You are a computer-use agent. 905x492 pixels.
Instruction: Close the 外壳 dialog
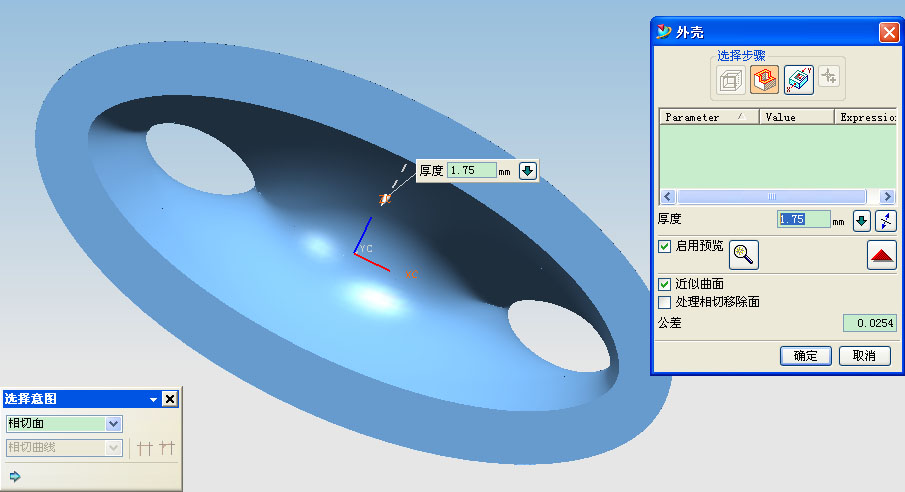tap(889, 32)
